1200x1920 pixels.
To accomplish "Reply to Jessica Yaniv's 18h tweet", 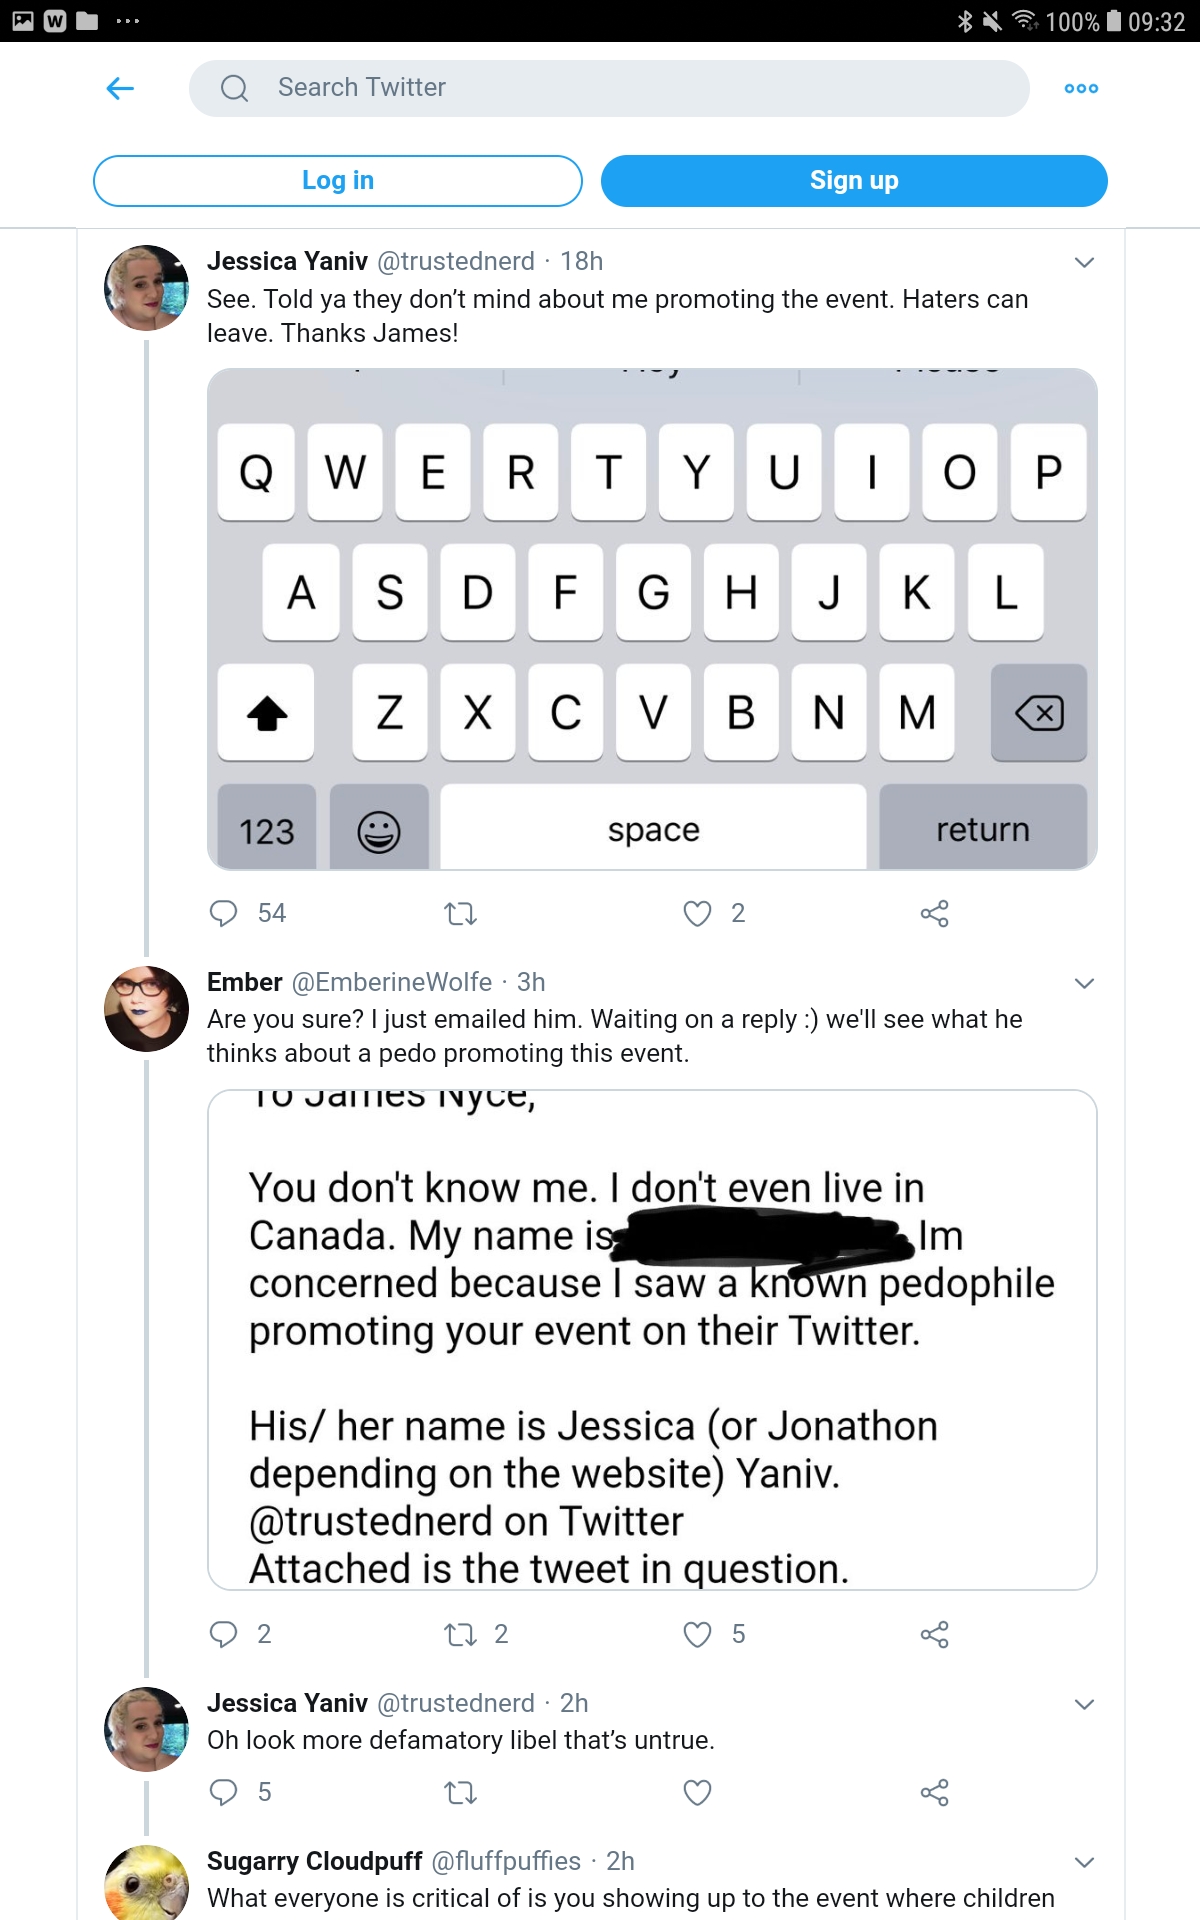I will (223, 913).
